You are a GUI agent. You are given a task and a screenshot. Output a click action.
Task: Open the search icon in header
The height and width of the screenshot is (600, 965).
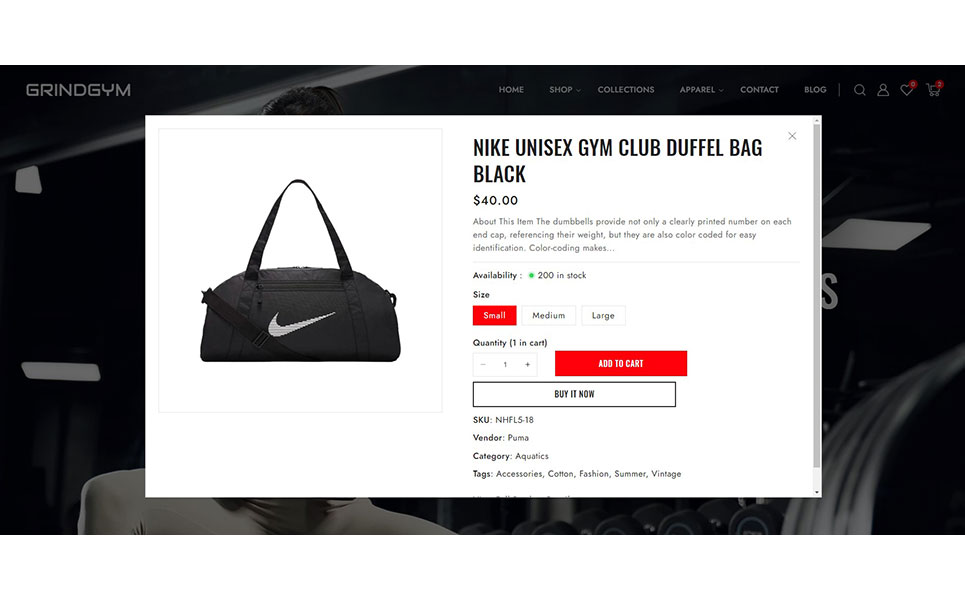[860, 90]
